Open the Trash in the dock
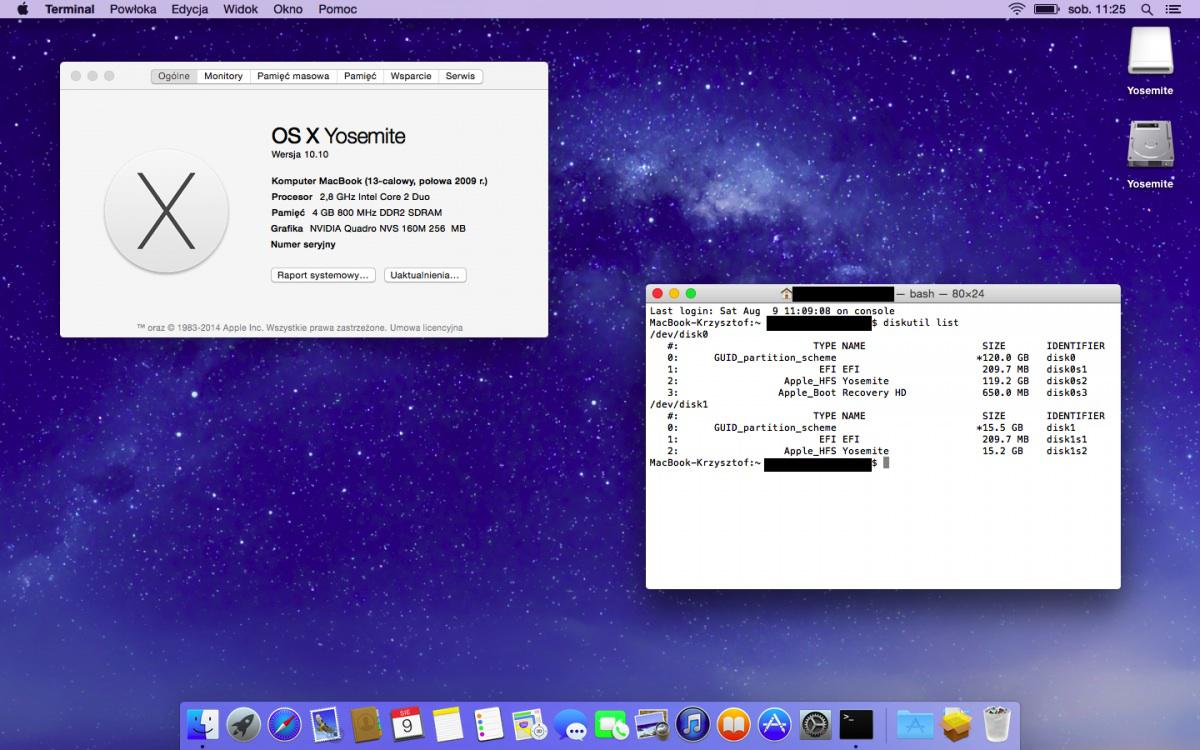The width and height of the screenshot is (1200, 750). coord(996,723)
